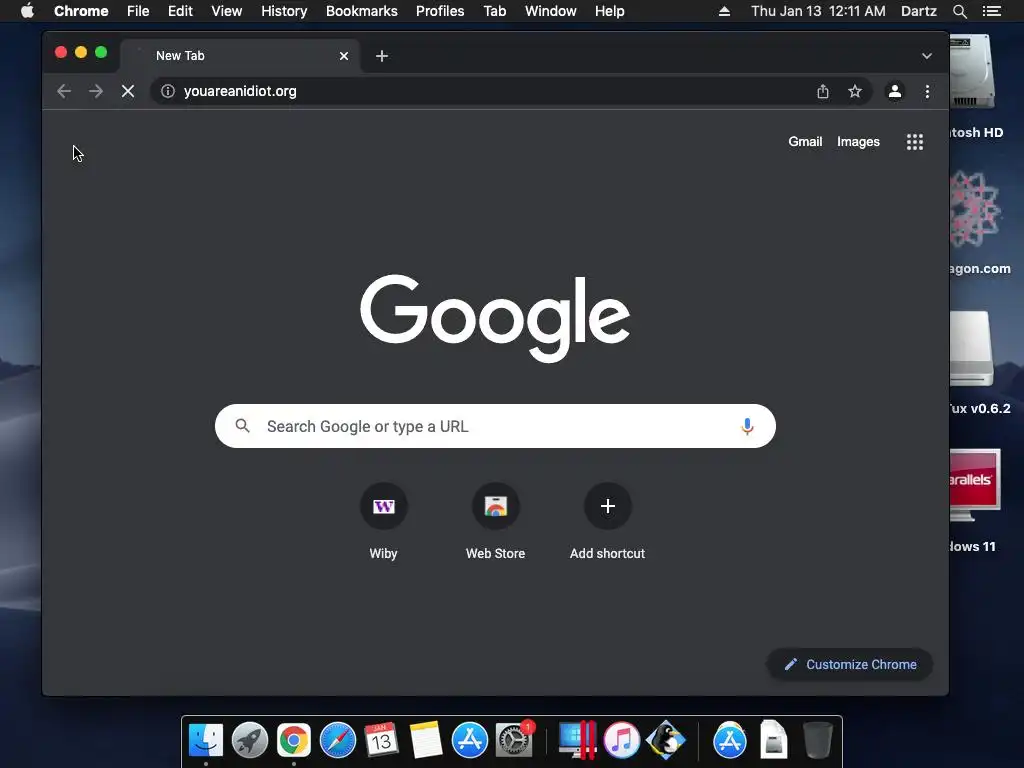Viewport: 1024px width, 768px height.
Task: Open the Tux penguin game in Dock
Action: [665, 741]
